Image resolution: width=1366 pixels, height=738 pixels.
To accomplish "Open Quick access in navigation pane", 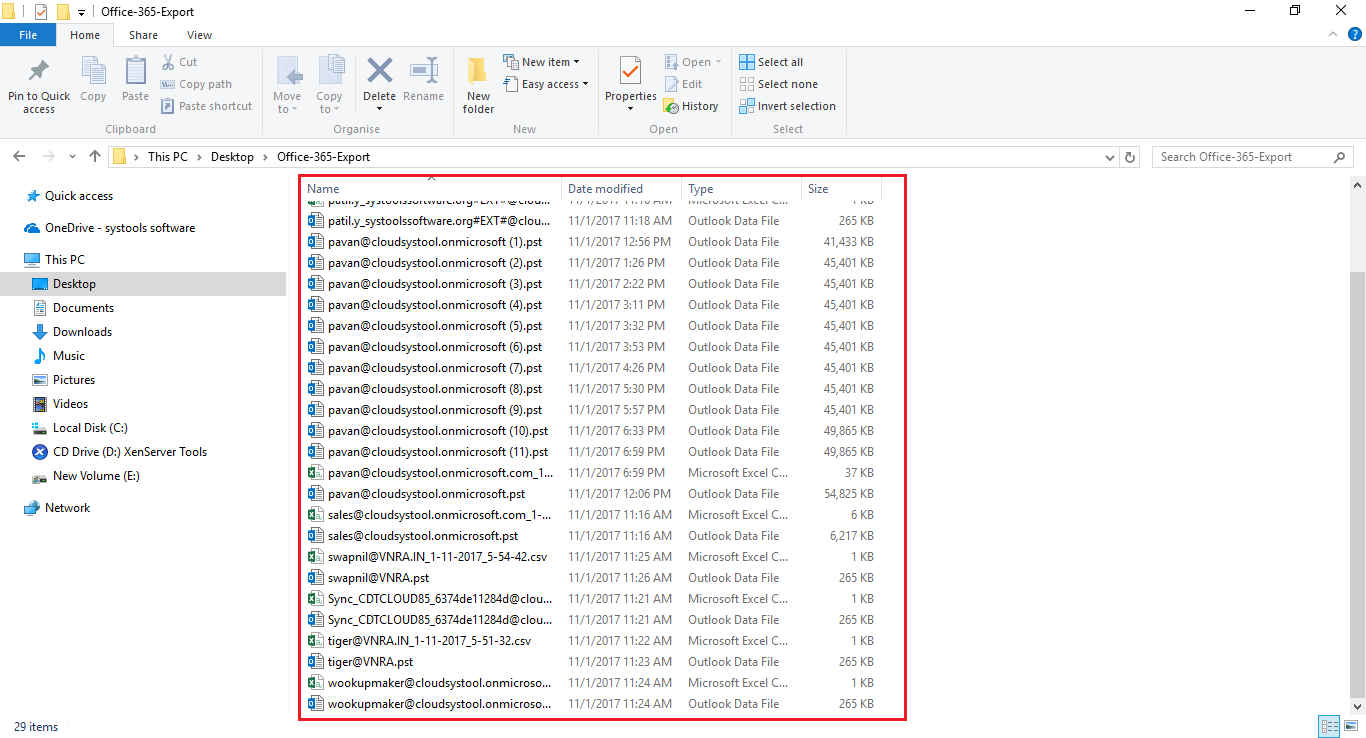I will coord(79,196).
